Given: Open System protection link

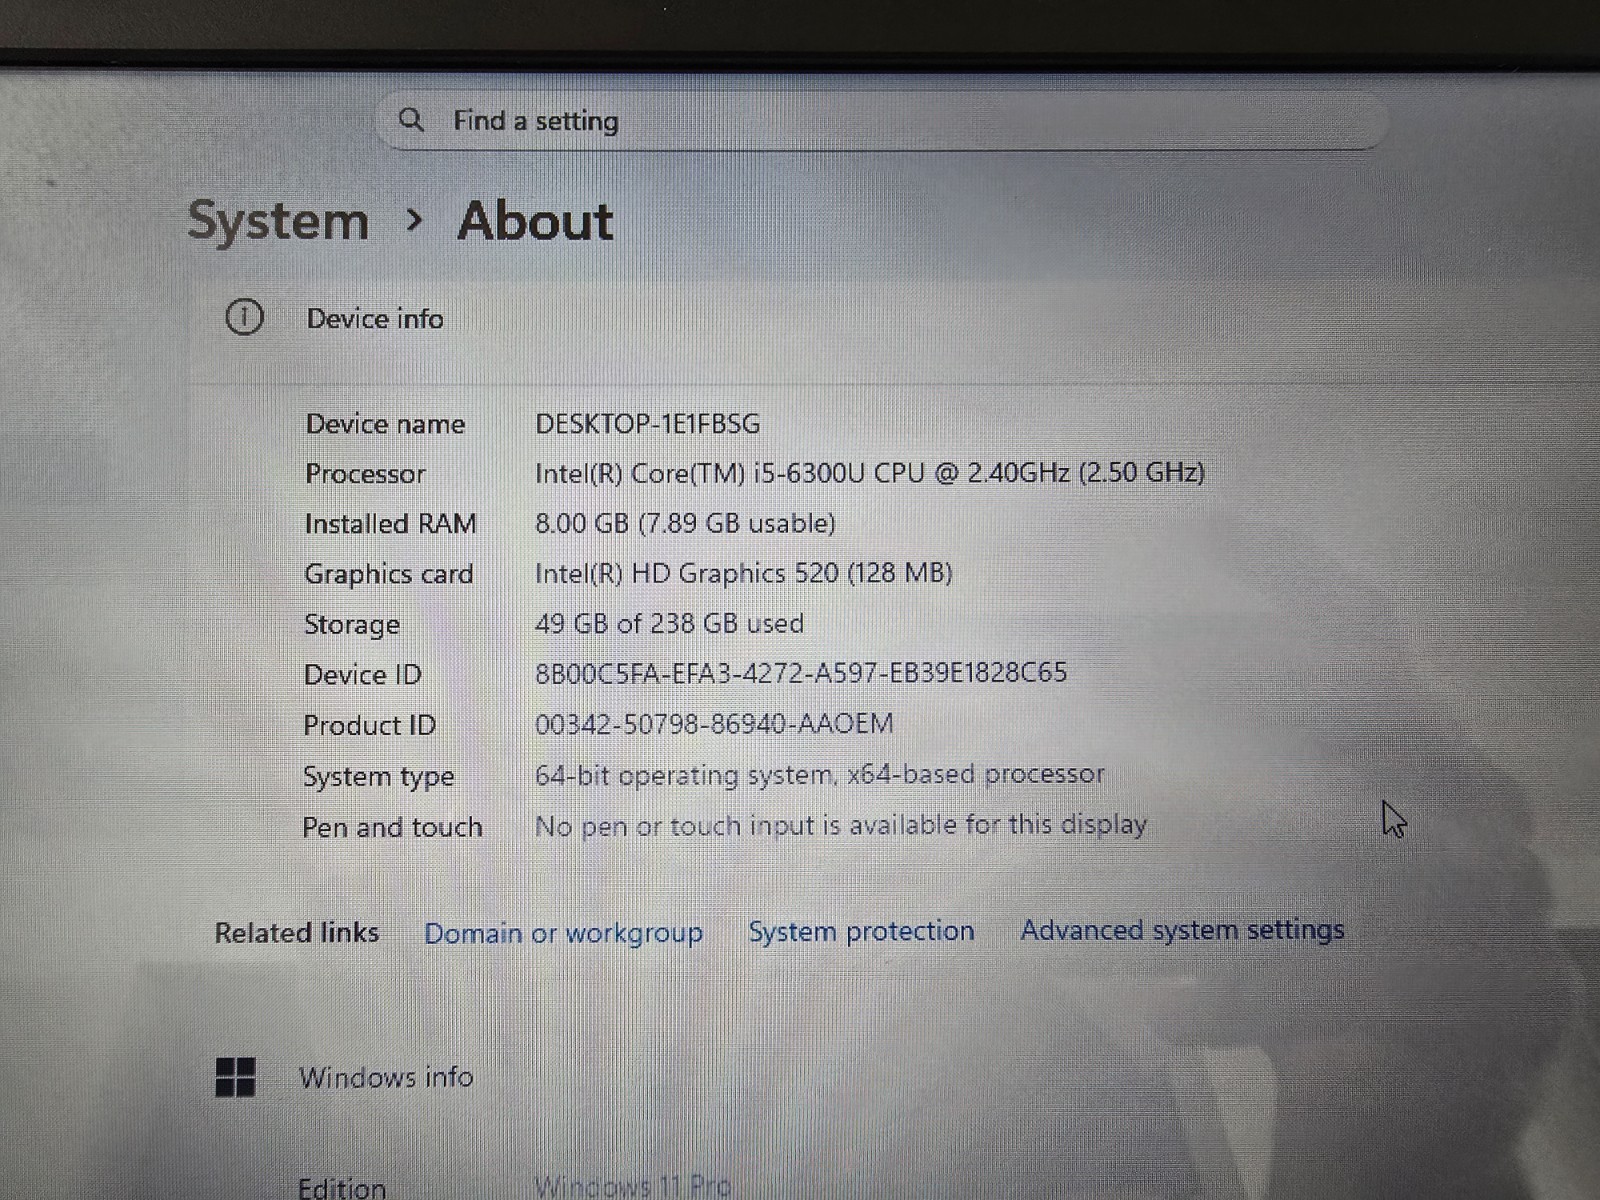Looking at the screenshot, I should [x=862, y=931].
